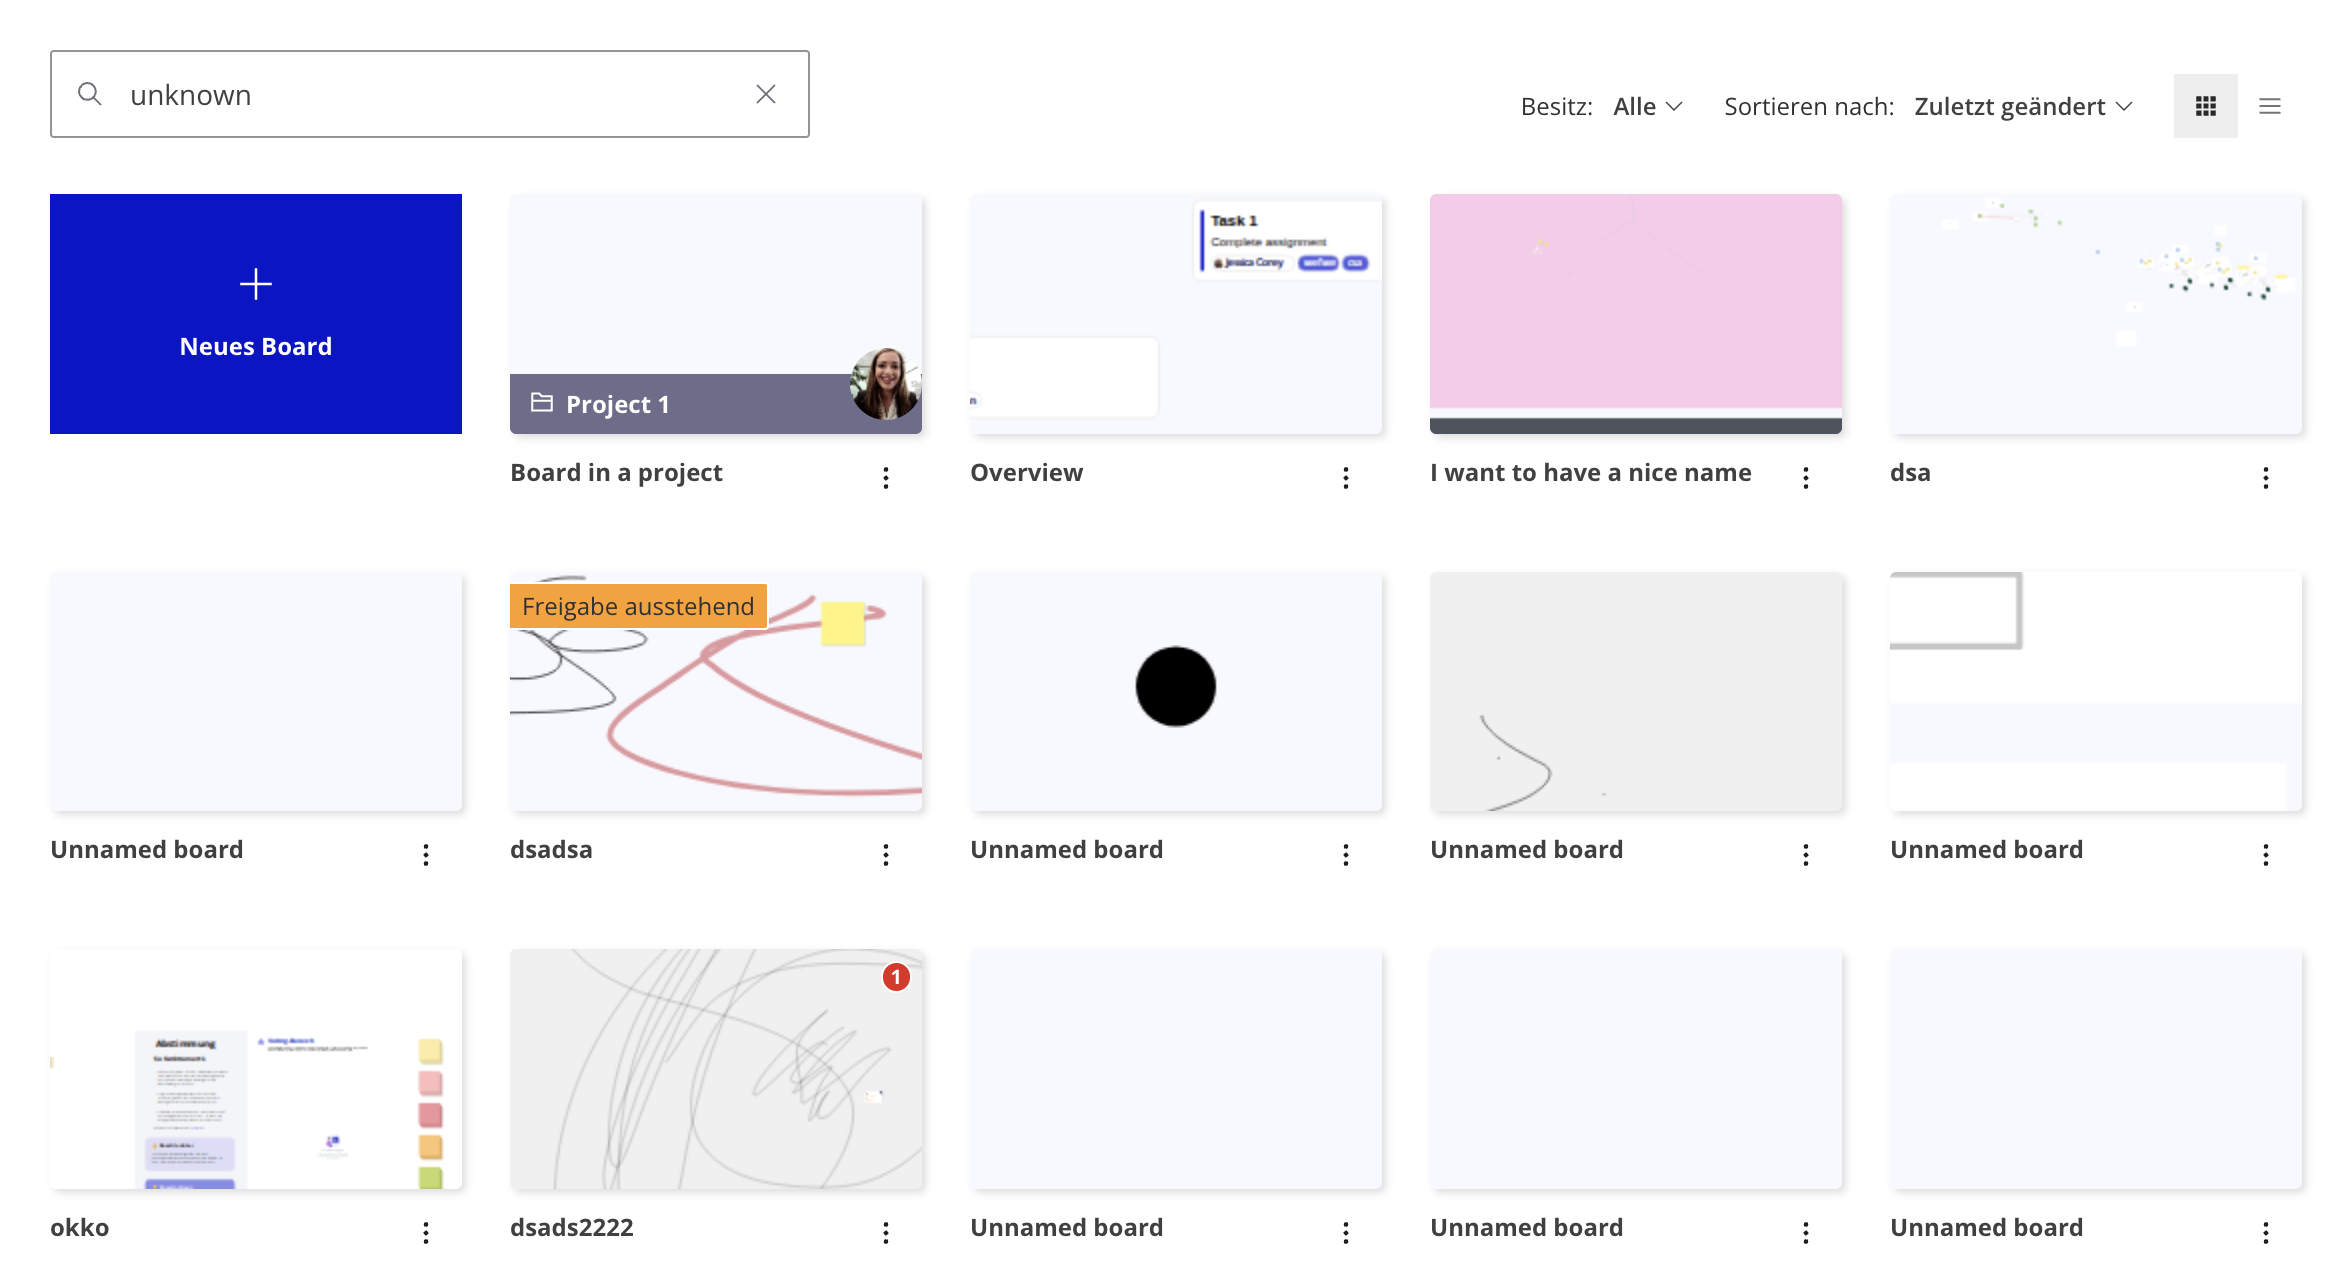
Task: Click the Freigabe ausstehend label on dsadsa
Action: [x=638, y=606]
